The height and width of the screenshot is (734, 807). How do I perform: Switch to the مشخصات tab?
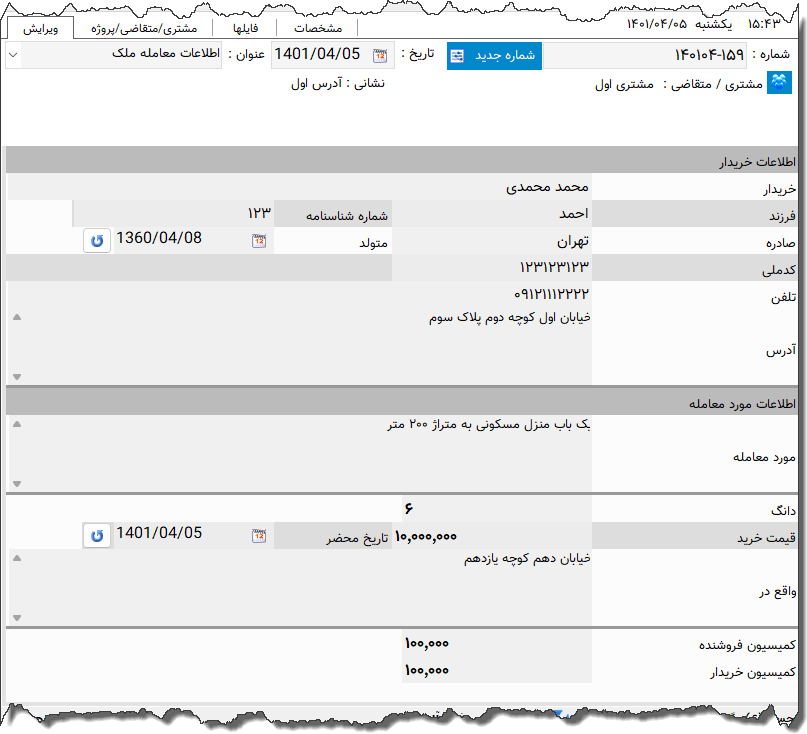[x=318, y=28]
